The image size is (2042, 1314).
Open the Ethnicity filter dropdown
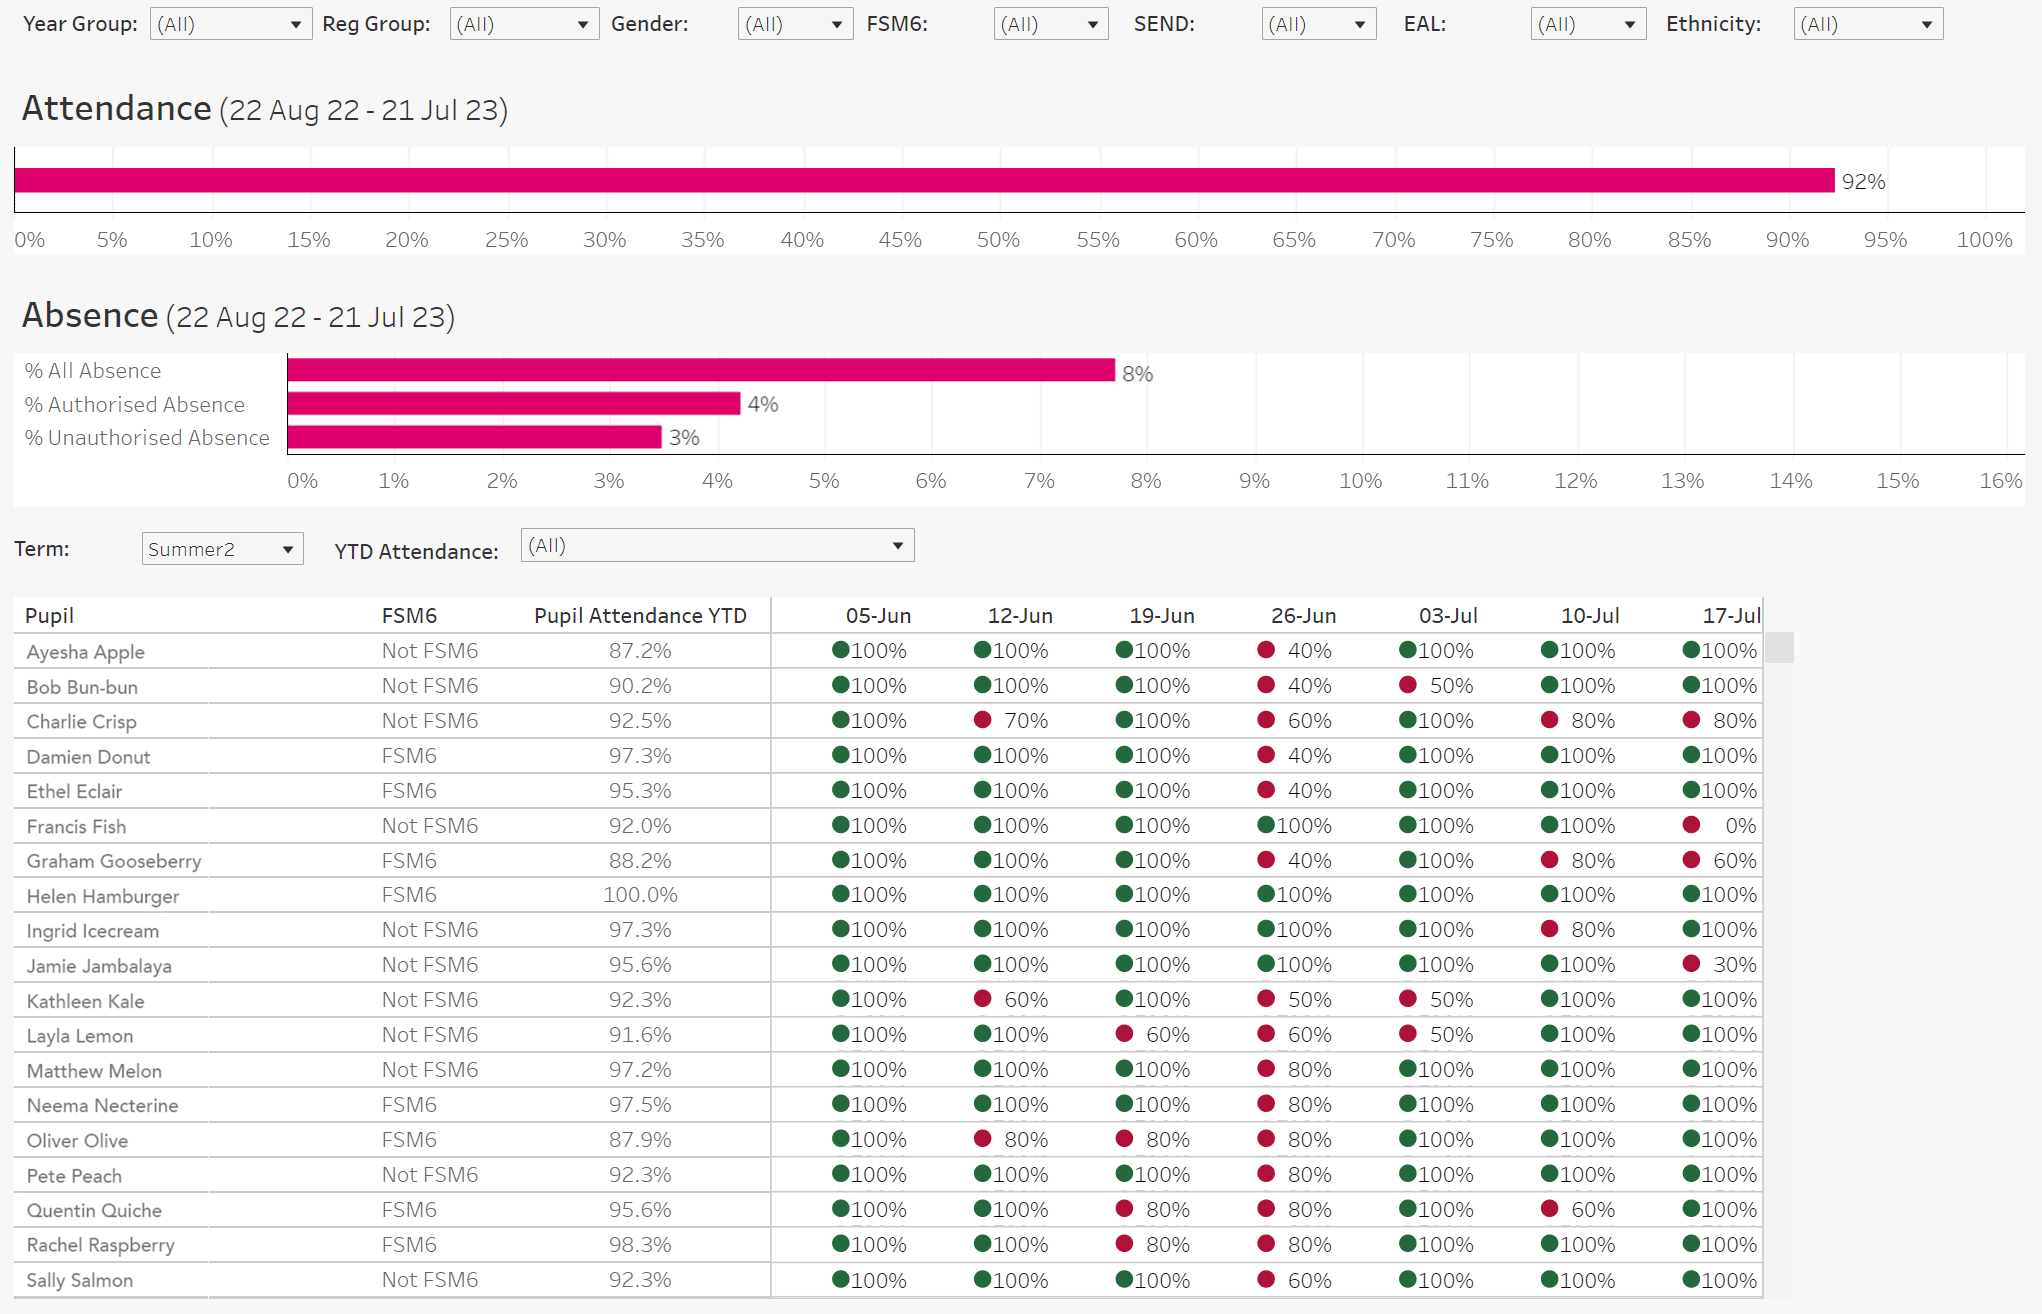tap(1868, 24)
